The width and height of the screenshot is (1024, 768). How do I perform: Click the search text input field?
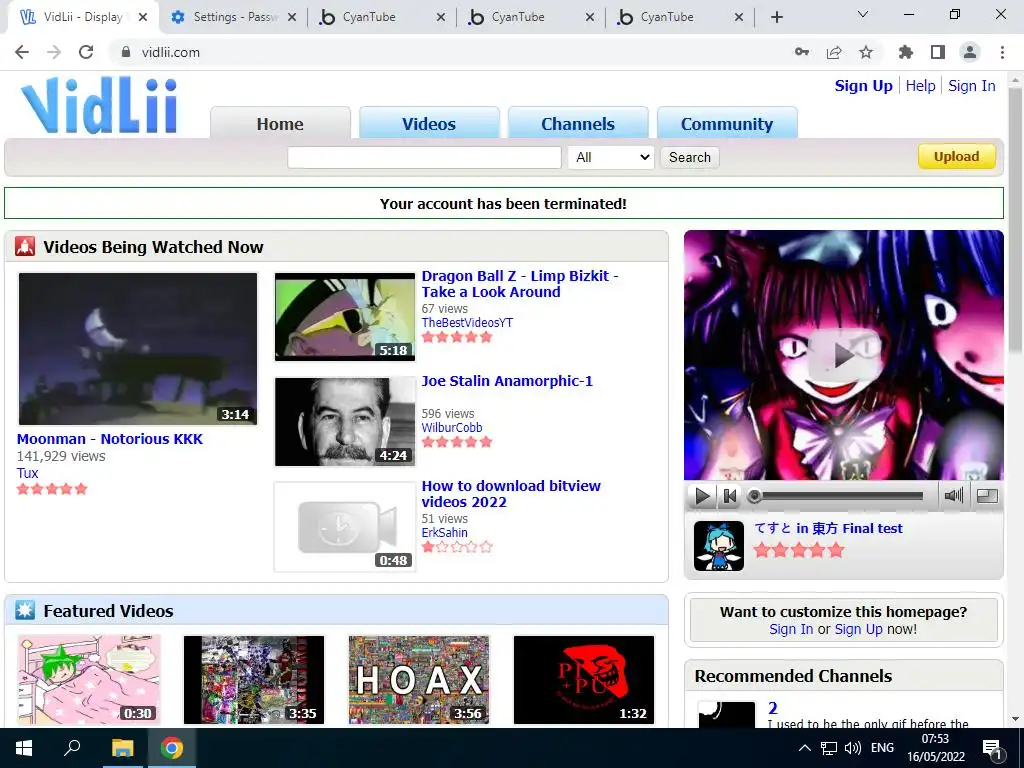click(x=424, y=157)
